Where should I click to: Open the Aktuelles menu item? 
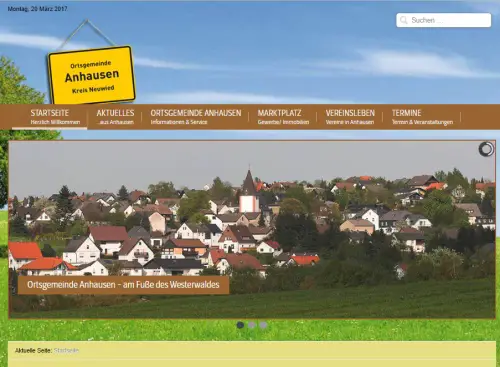pos(115,117)
